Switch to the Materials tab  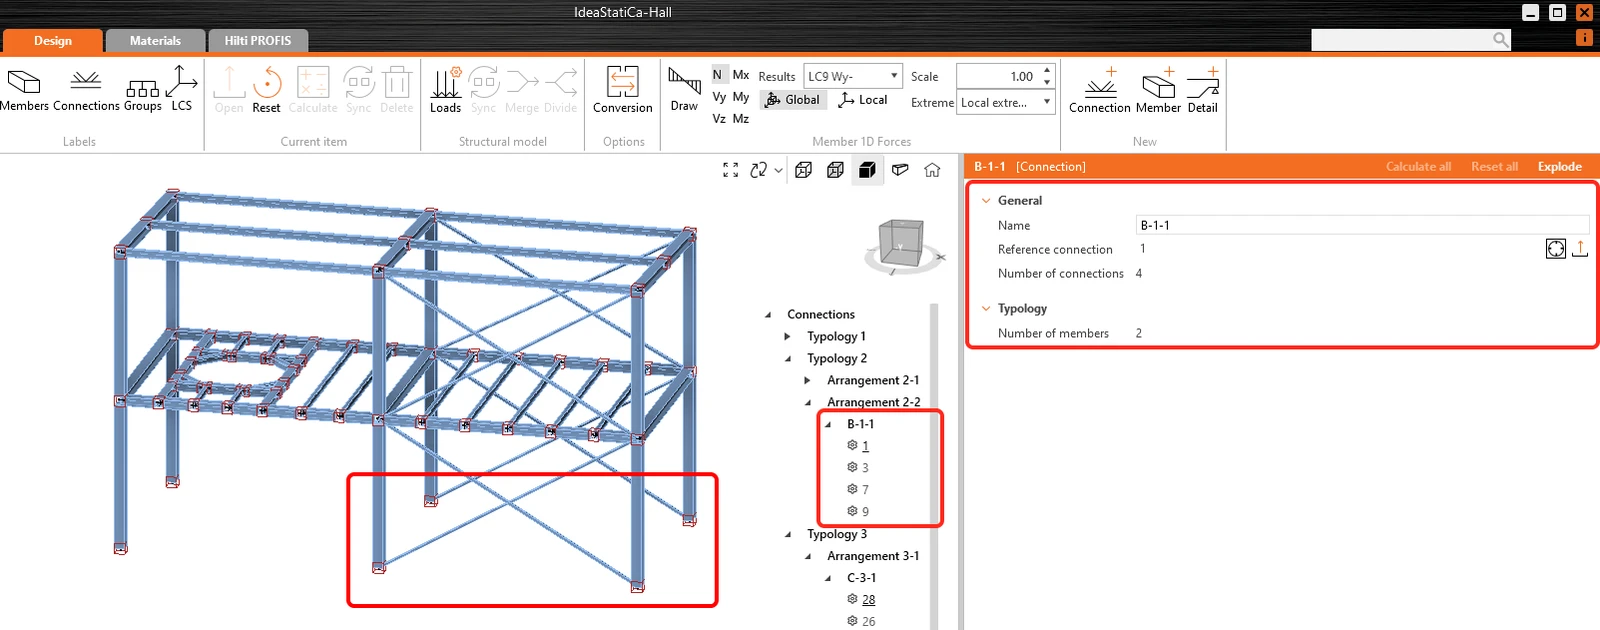click(155, 41)
